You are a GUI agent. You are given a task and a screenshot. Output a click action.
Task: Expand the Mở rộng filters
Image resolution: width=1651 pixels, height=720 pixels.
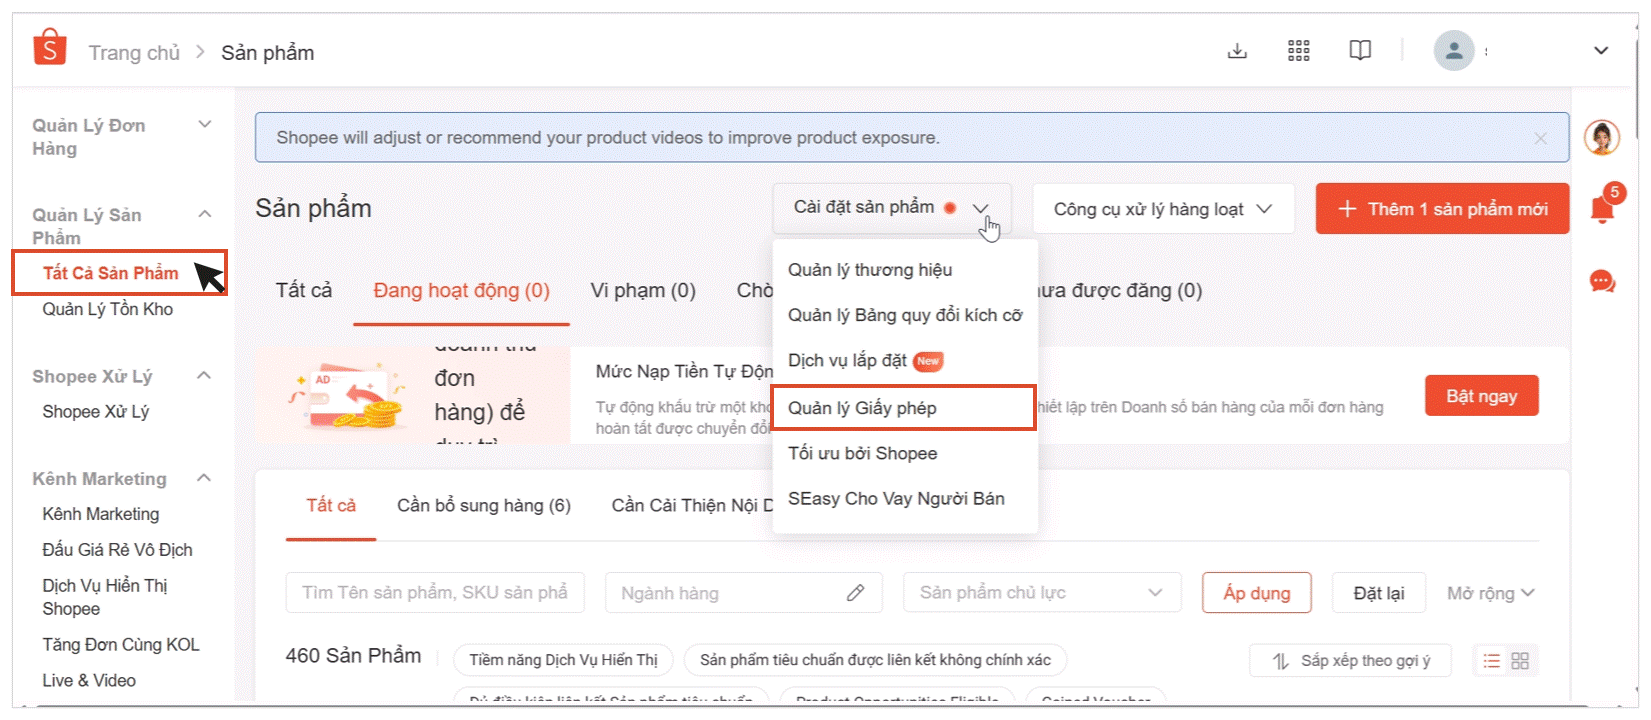click(x=1490, y=593)
